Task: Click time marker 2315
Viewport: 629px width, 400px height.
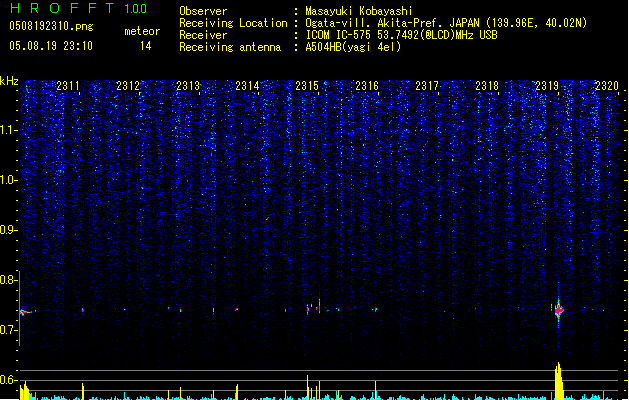Action: pyautogui.click(x=307, y=86)
